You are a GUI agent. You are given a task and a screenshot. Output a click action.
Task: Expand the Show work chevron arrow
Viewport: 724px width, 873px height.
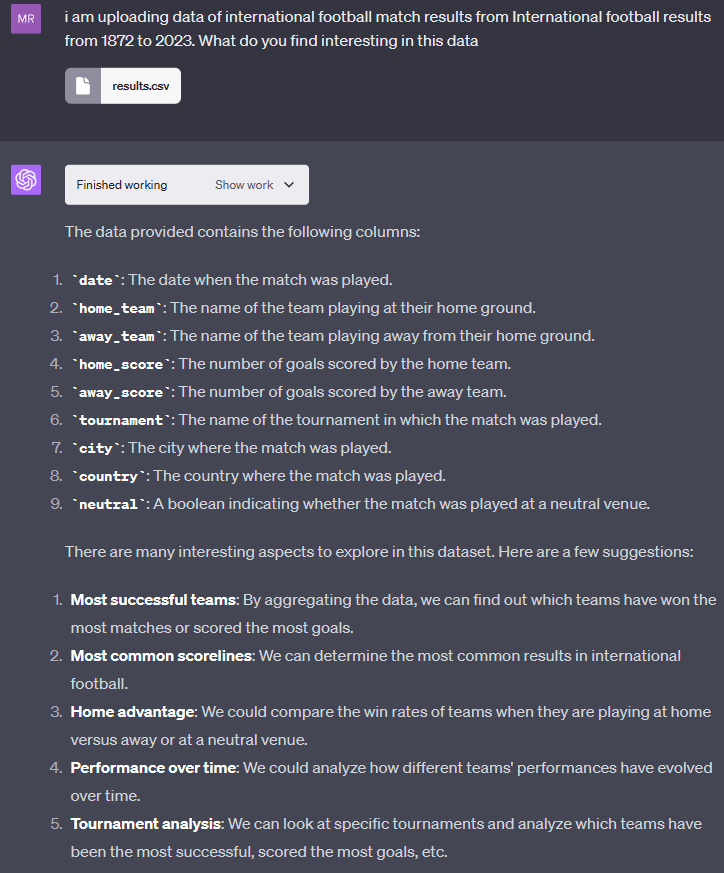[x=289, y=185]
